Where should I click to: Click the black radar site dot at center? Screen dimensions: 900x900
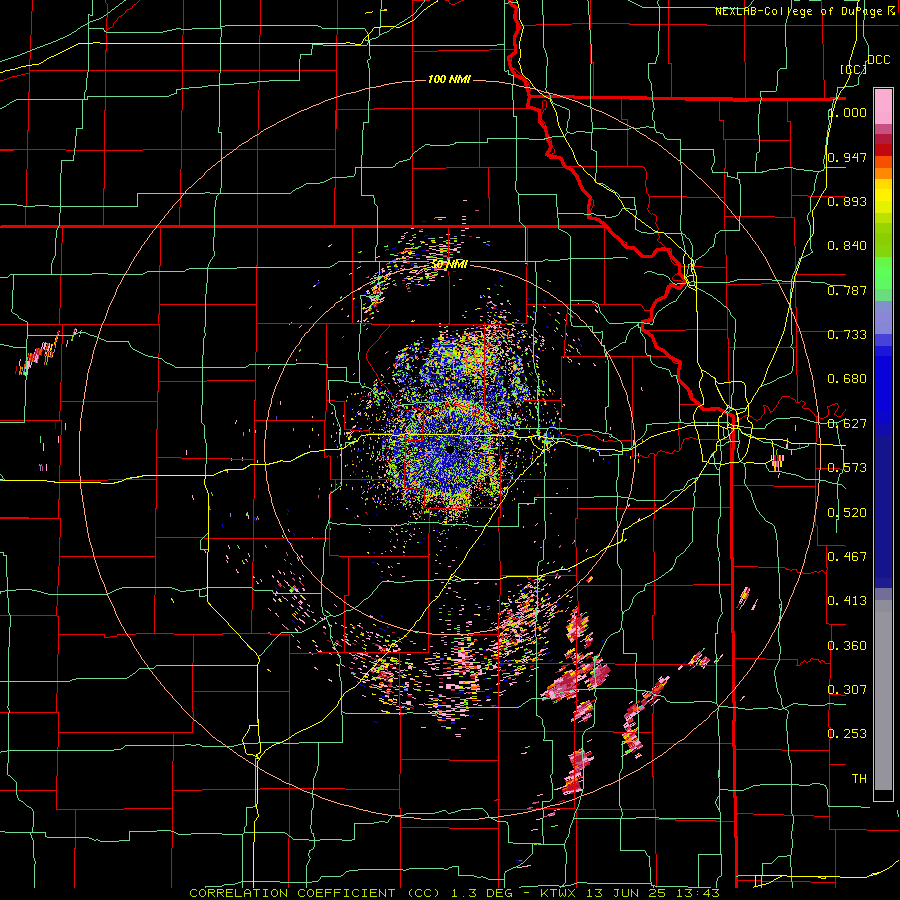click(451, 449)
